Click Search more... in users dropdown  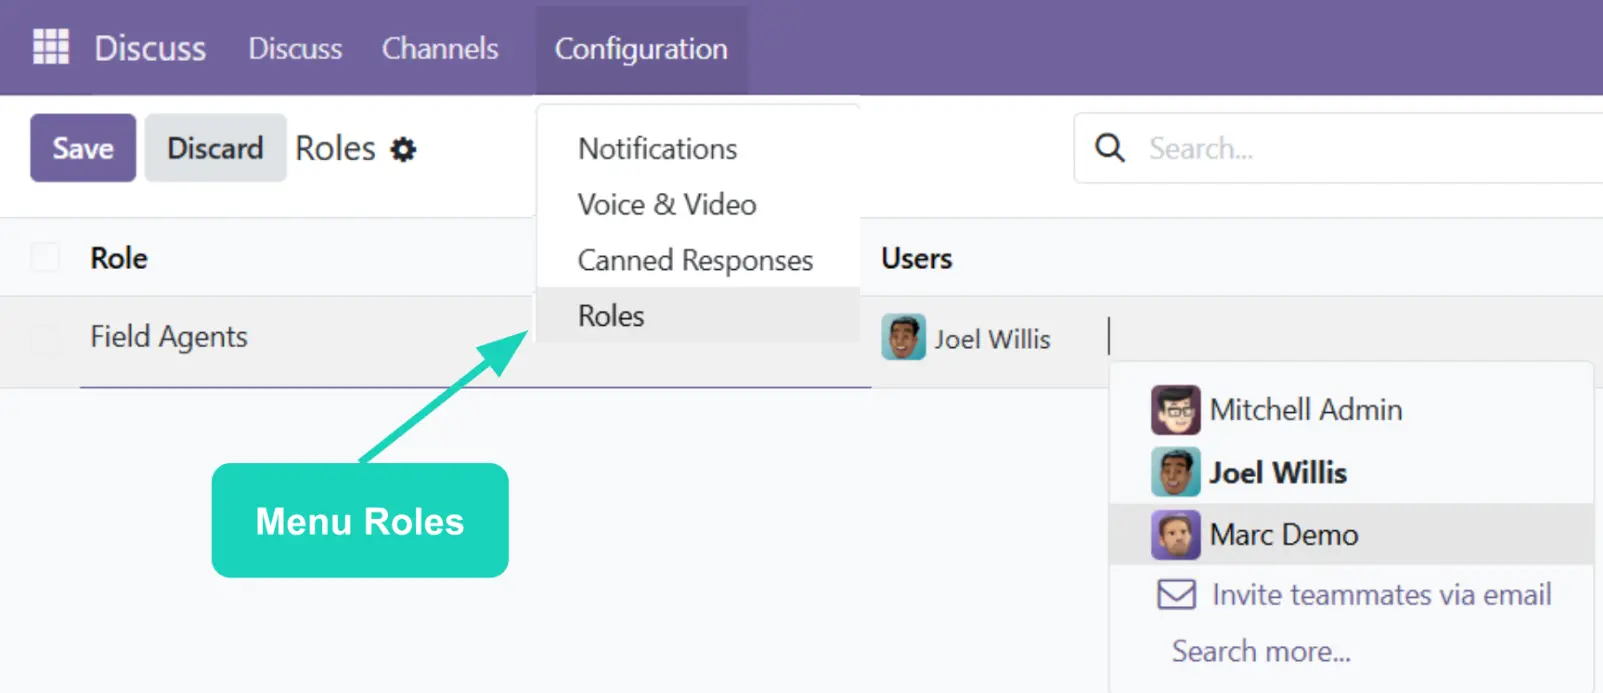pos(1261,652)
